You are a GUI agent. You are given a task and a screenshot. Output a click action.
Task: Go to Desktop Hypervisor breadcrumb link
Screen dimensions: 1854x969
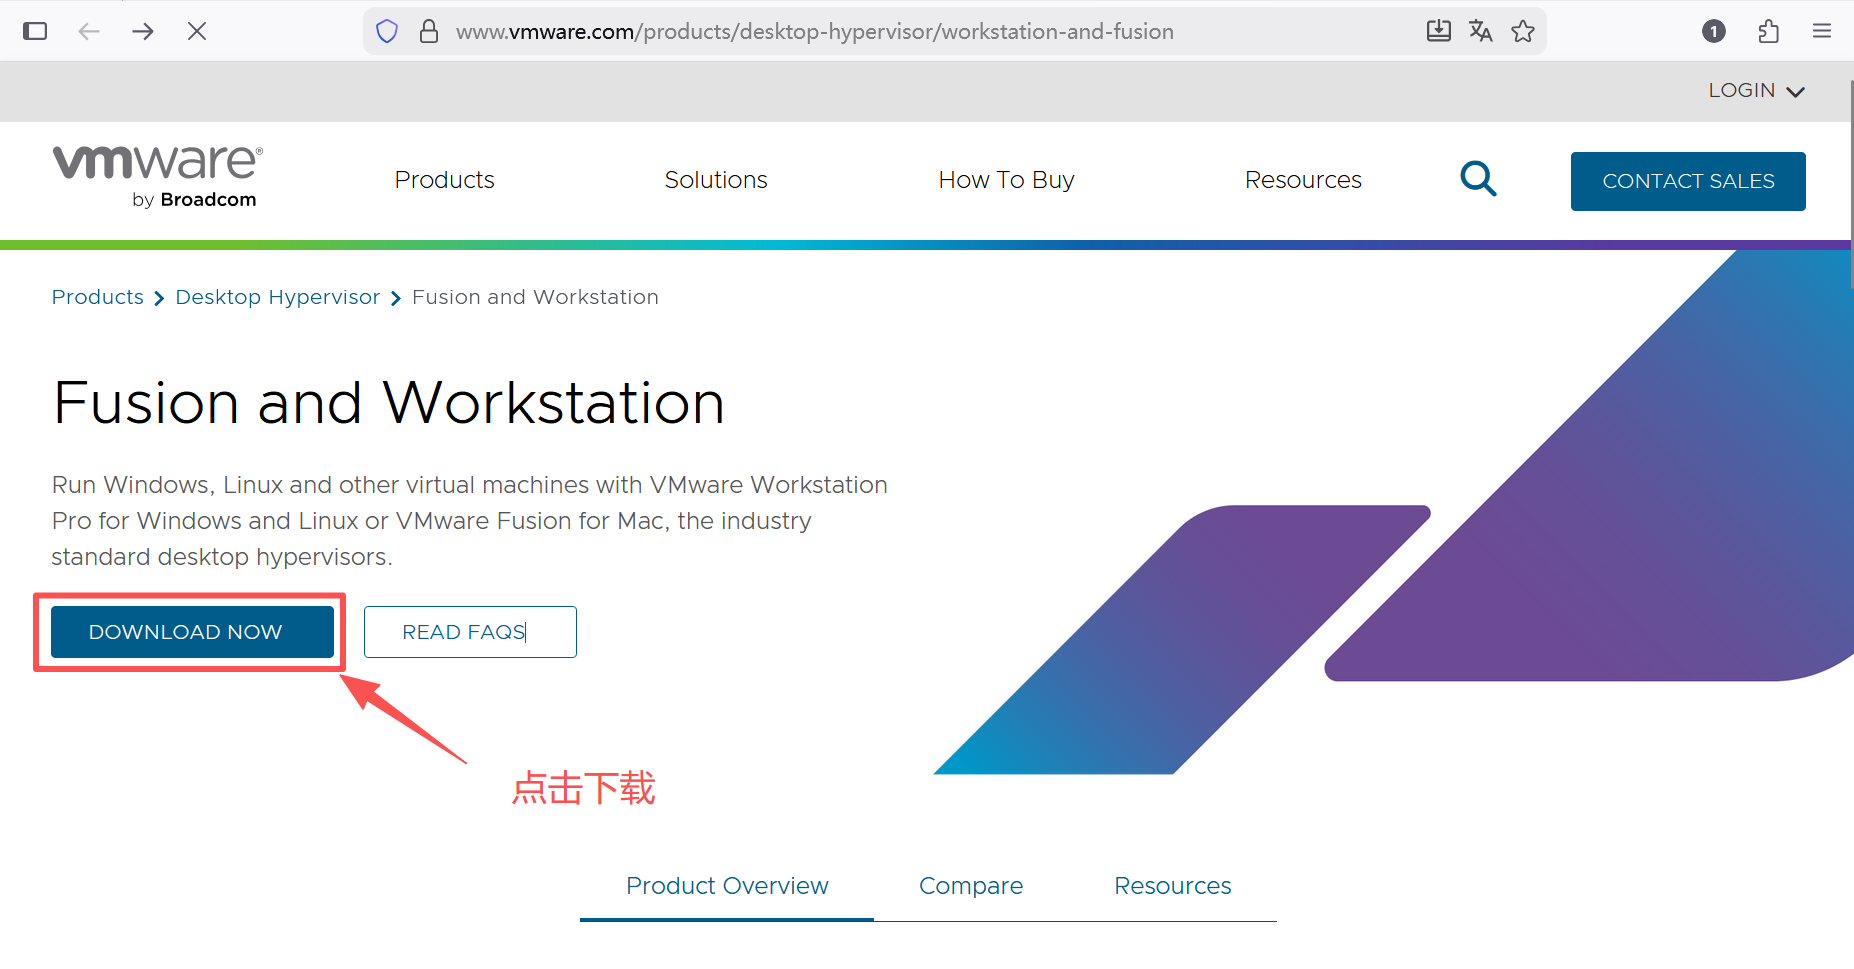[x=278, y=297]
